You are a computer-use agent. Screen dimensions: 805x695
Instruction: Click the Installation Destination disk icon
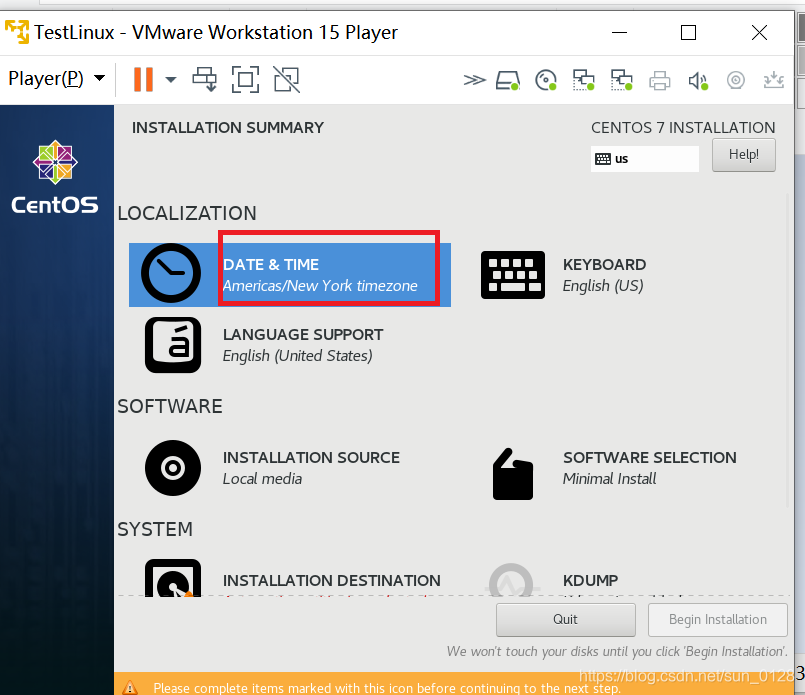pyautogui.click(x=173, y=578)
